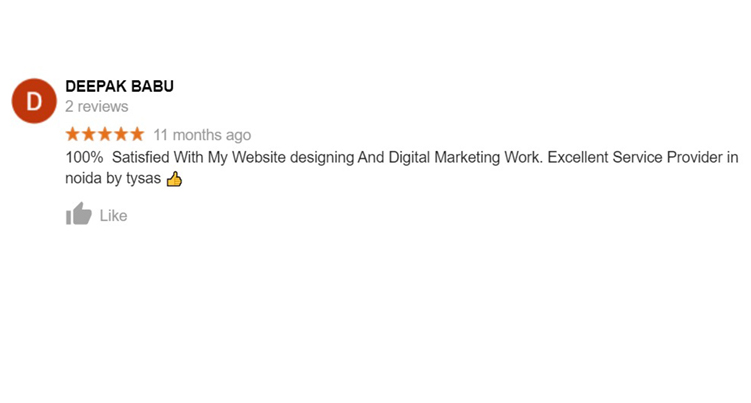Click the 11 months ago timestamp
This screenshot has height=403, width=751.
click(x=202, y=135)
